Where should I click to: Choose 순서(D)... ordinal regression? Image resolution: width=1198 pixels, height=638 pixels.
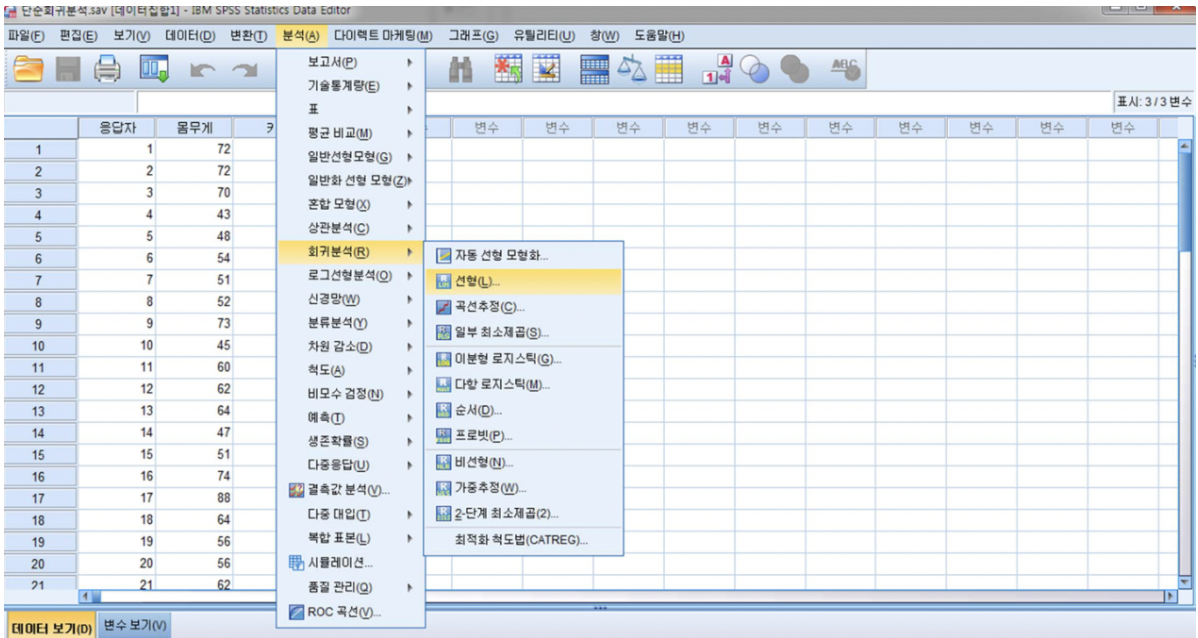(524, 410)
